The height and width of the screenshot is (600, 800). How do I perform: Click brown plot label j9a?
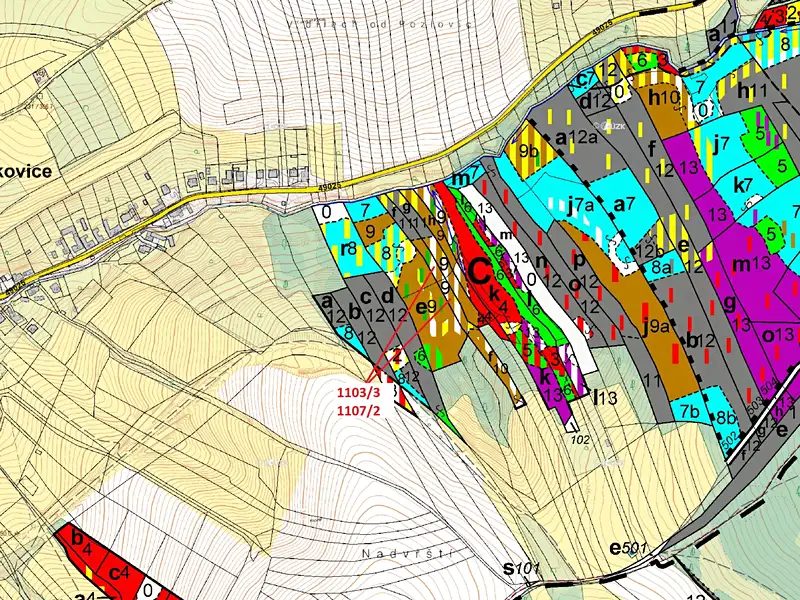[655, 327]
